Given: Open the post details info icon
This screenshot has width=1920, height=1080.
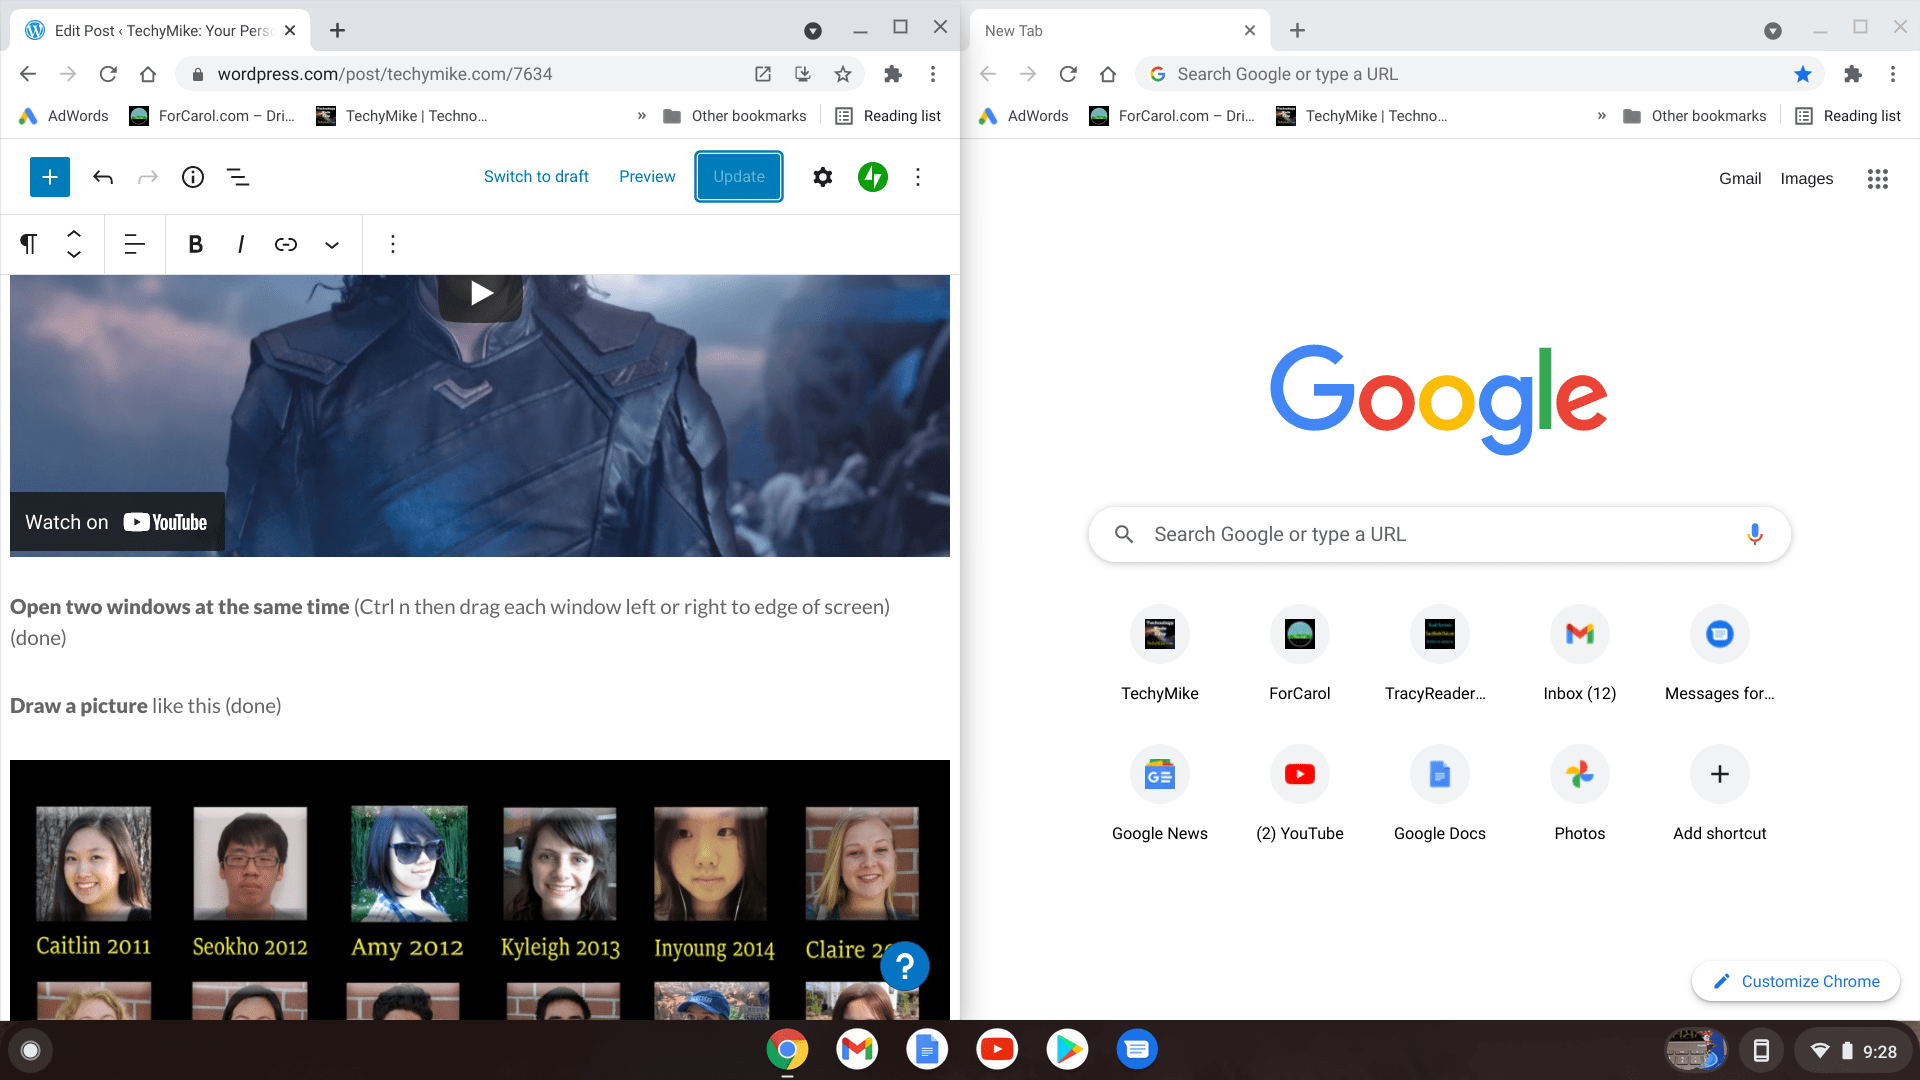Looking at the screenshot, I should click(x=192, y=177).
